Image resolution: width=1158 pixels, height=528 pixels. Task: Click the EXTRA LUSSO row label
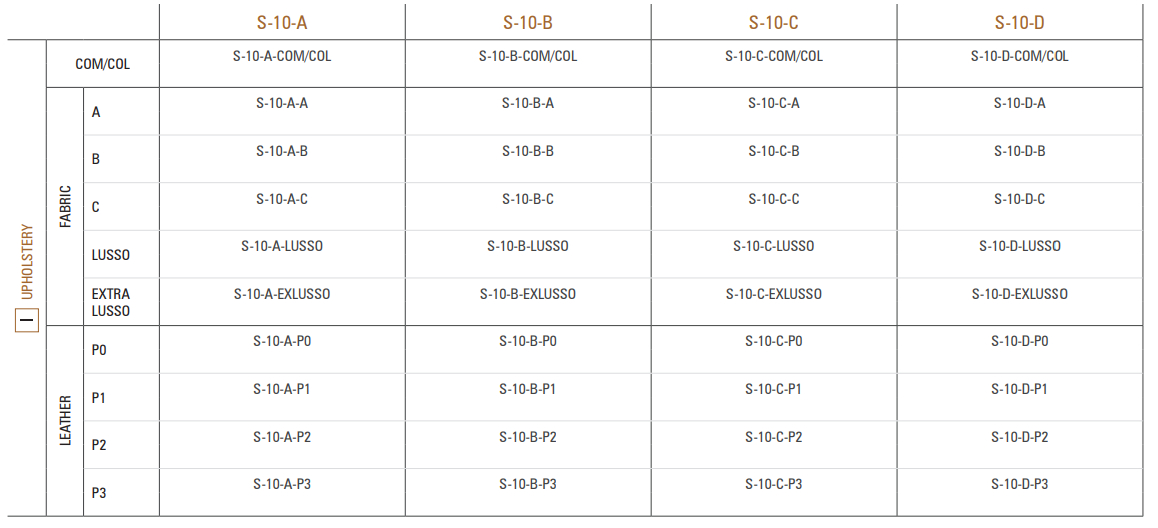pyautogui.click(x=111, y=302)
